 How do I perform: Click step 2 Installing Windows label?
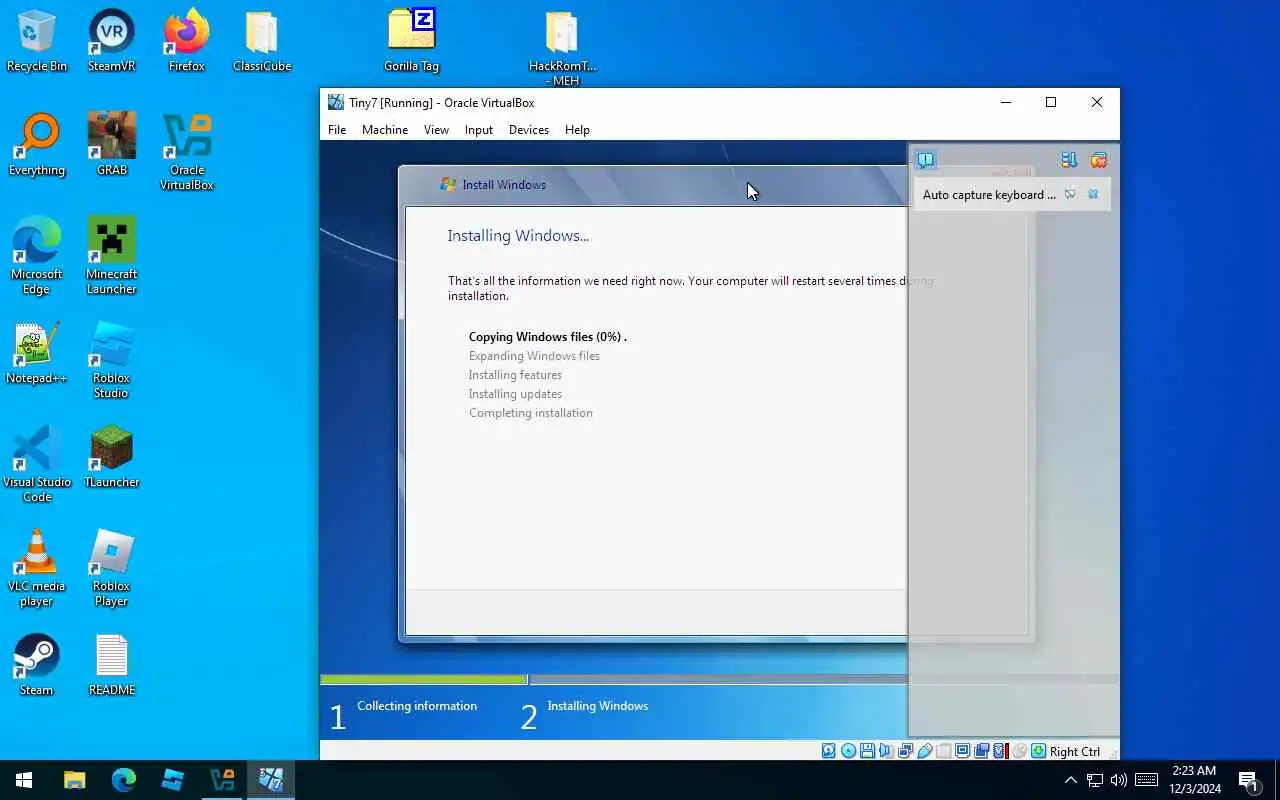tap(598, 706)
